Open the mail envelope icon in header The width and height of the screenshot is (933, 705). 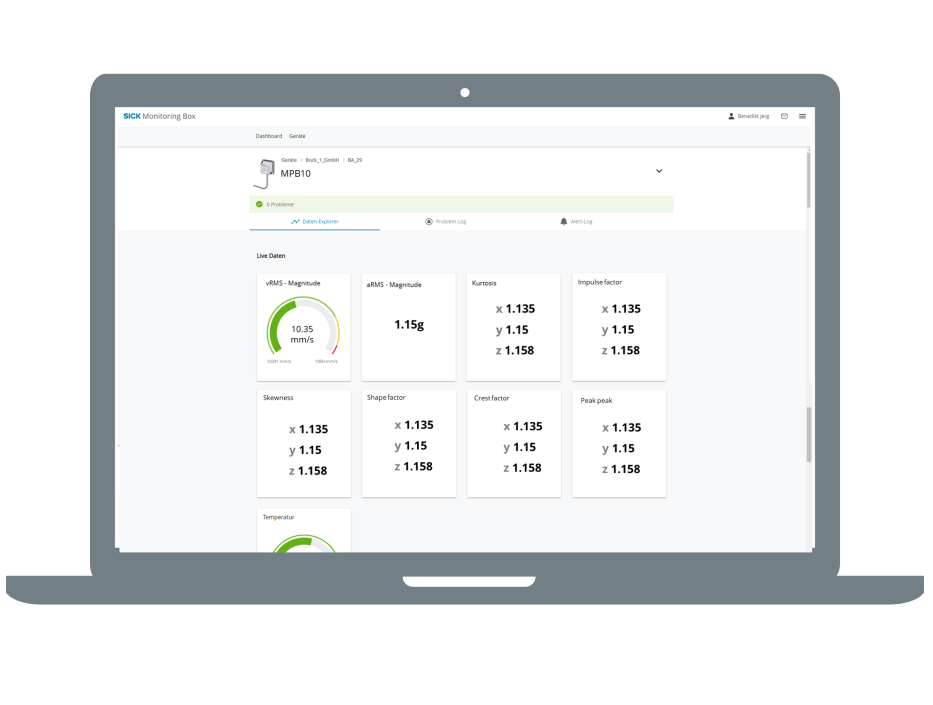[784, 116]
